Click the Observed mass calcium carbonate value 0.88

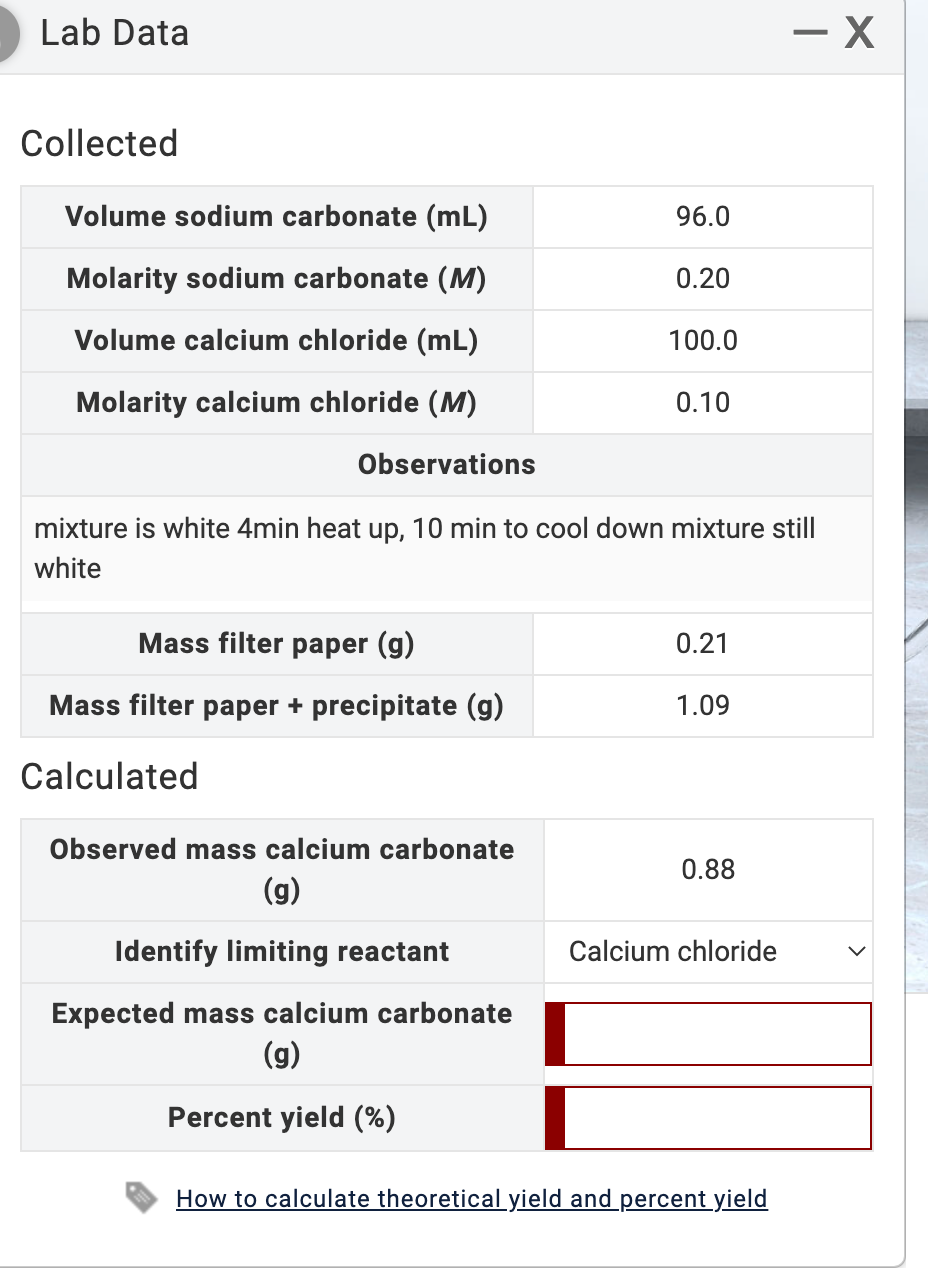pos(708,869)
